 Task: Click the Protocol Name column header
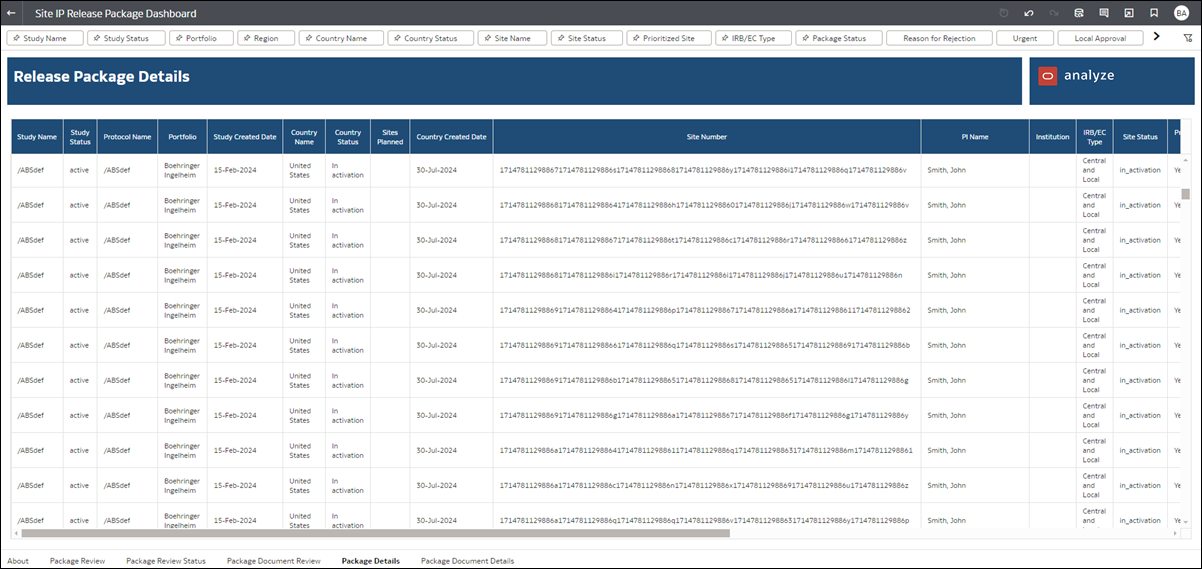(128, 137)
